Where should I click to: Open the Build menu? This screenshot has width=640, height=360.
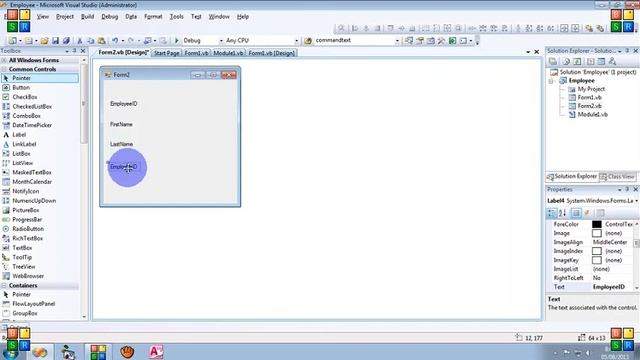87,17
